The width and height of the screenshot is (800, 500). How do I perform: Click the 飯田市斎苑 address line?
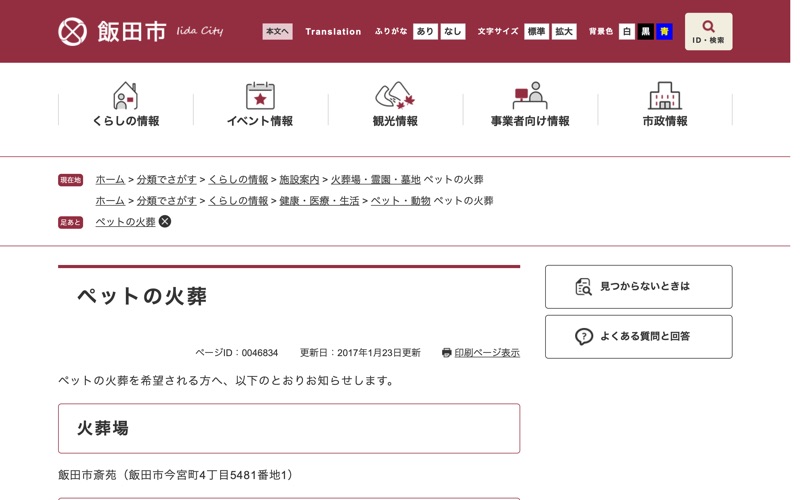tap(177, 475)
